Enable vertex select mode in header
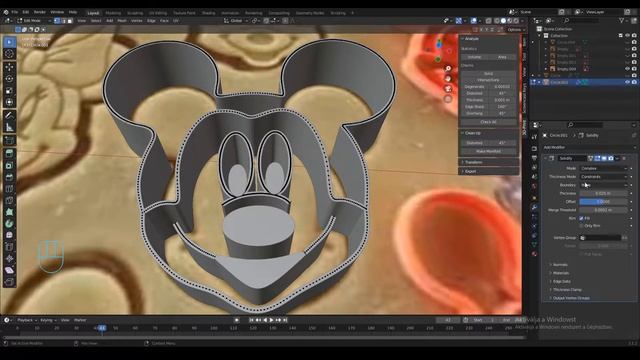The width and height of the screenshot is (640, 360). pyautogui.click(x=57, y=20)
